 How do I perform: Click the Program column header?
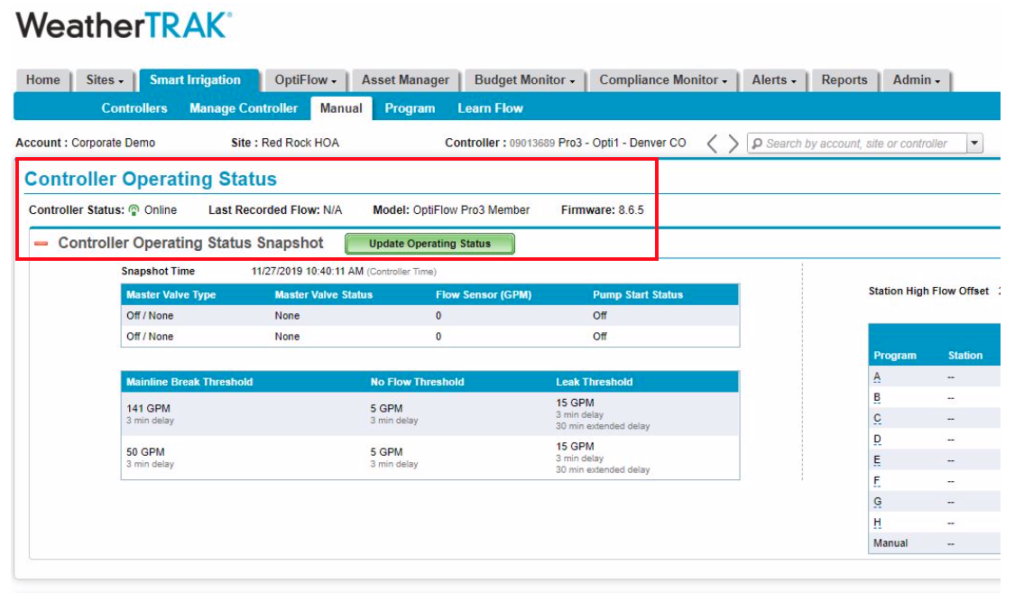(895, 356)
